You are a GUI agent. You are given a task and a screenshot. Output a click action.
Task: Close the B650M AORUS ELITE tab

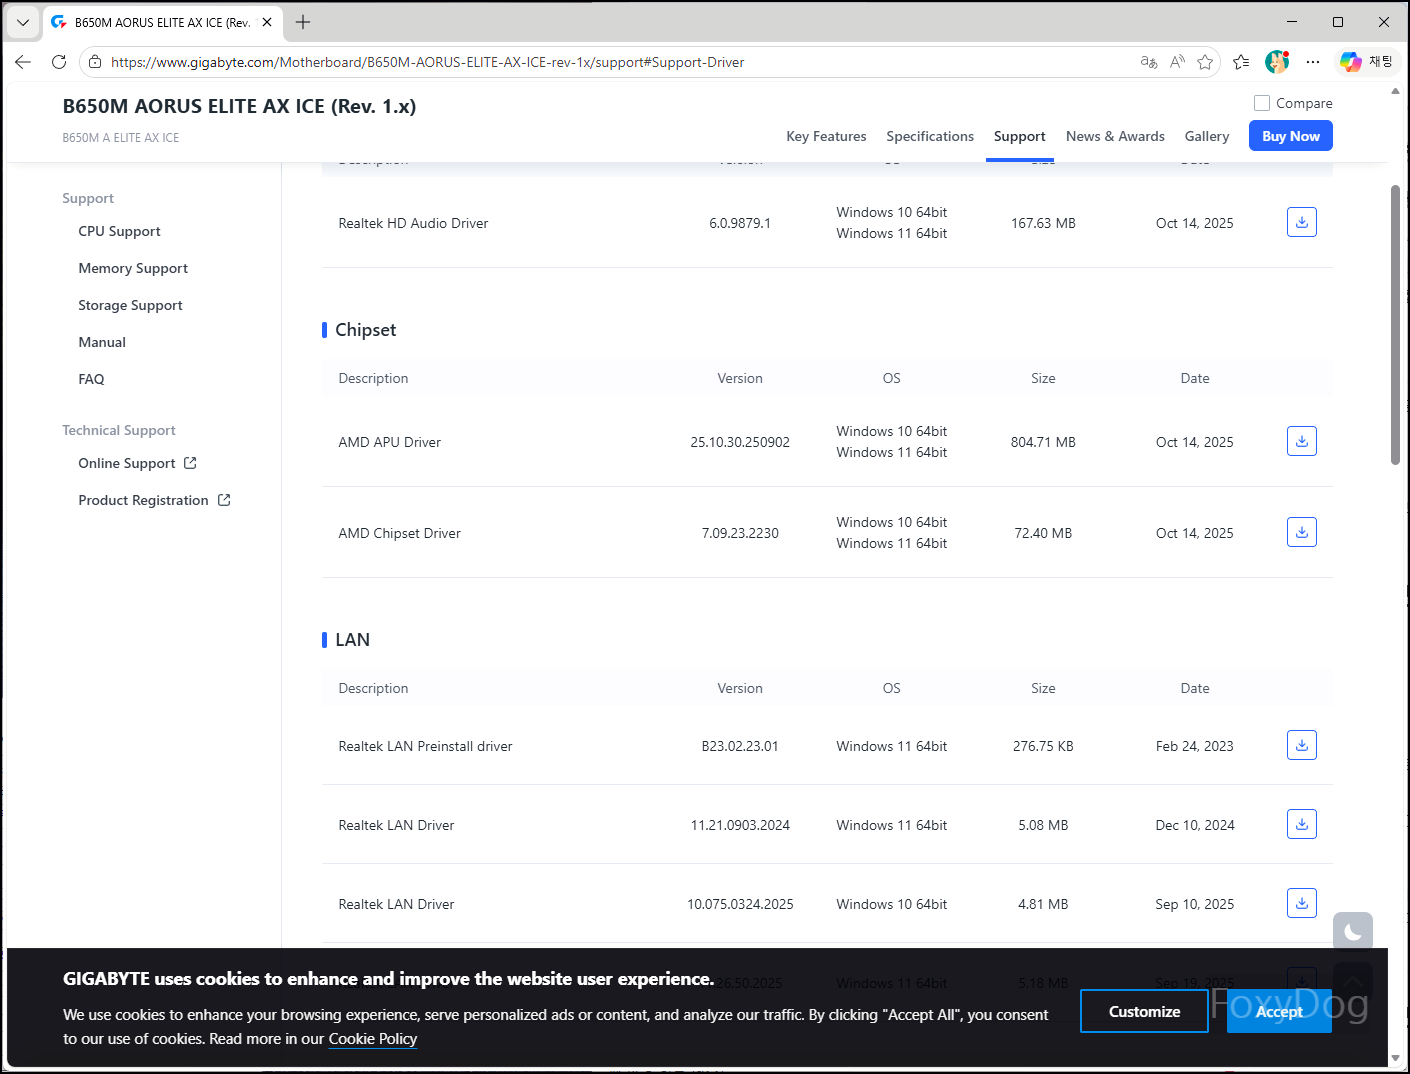click(267, 22)
